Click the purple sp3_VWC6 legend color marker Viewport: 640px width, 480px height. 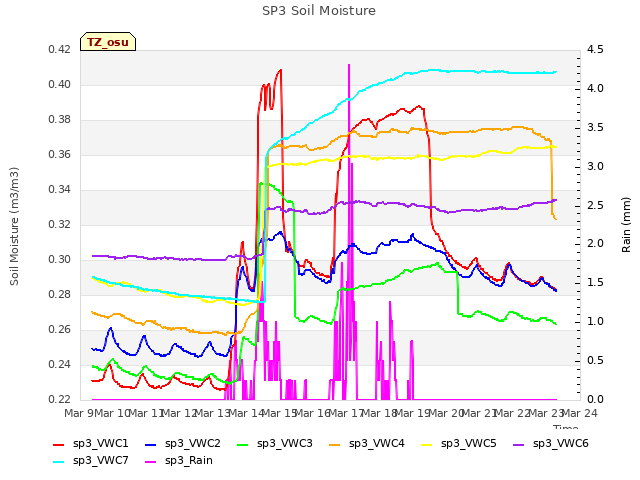[x=519, y=445]
